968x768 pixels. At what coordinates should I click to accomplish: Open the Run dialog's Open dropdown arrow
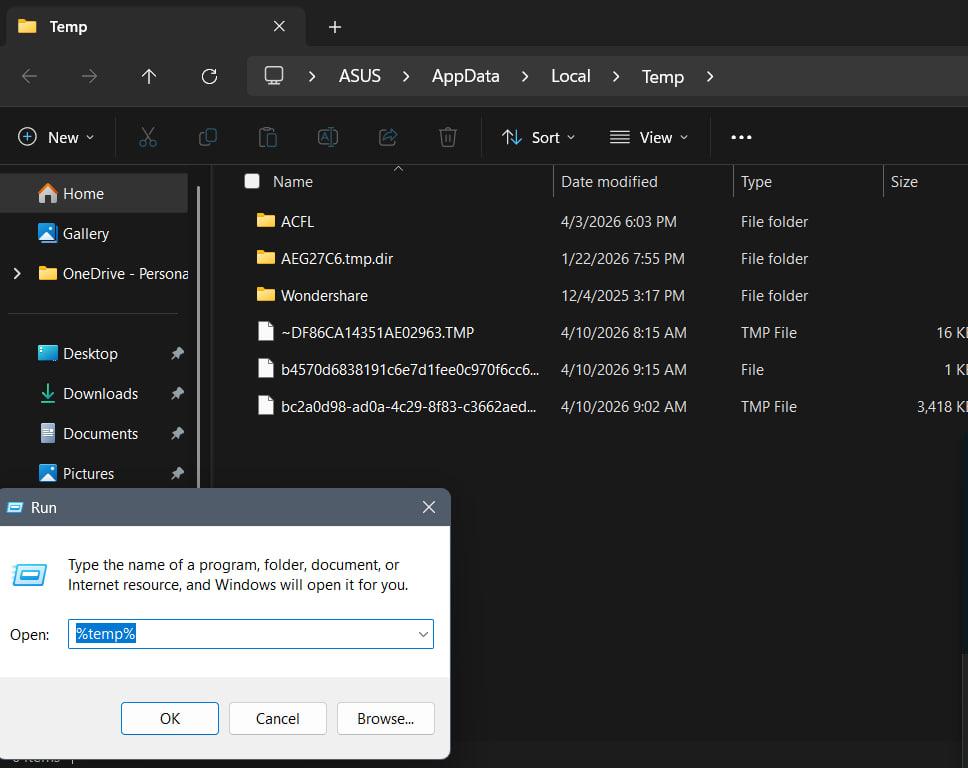coord(423,634)
